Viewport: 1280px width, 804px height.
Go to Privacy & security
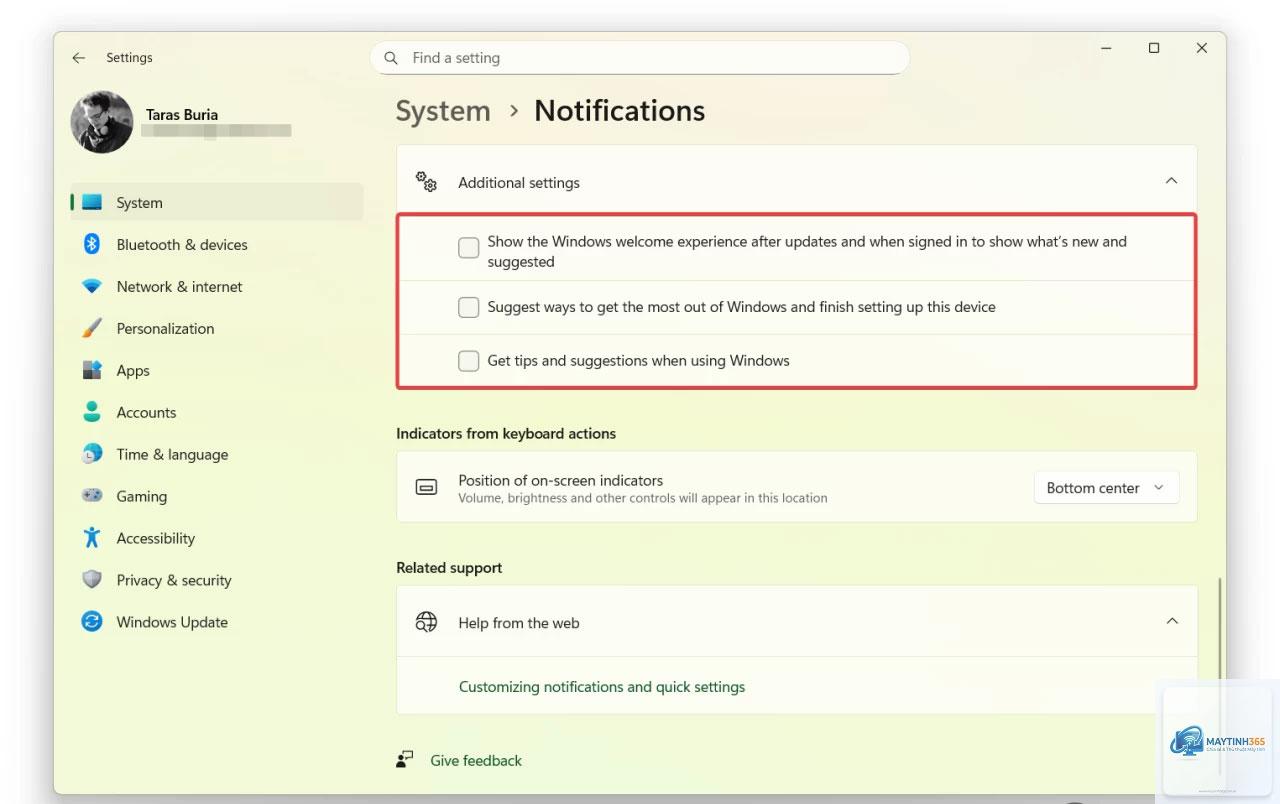coord(217,580)
